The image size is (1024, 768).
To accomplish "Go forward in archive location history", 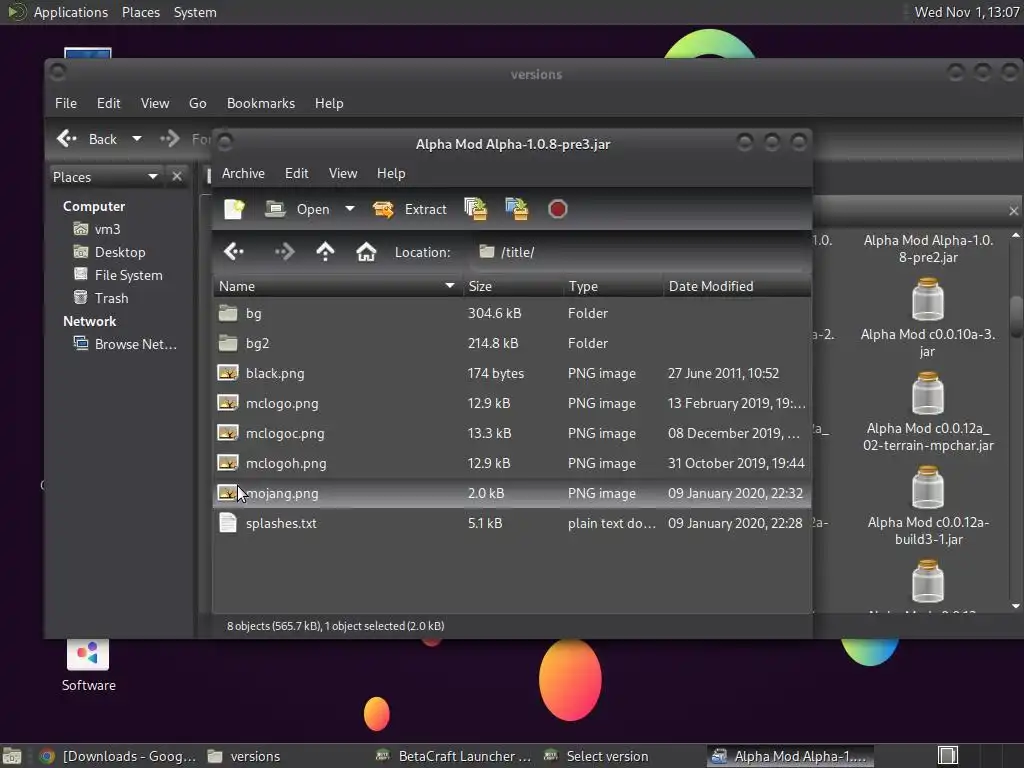I will coord(284,251).
